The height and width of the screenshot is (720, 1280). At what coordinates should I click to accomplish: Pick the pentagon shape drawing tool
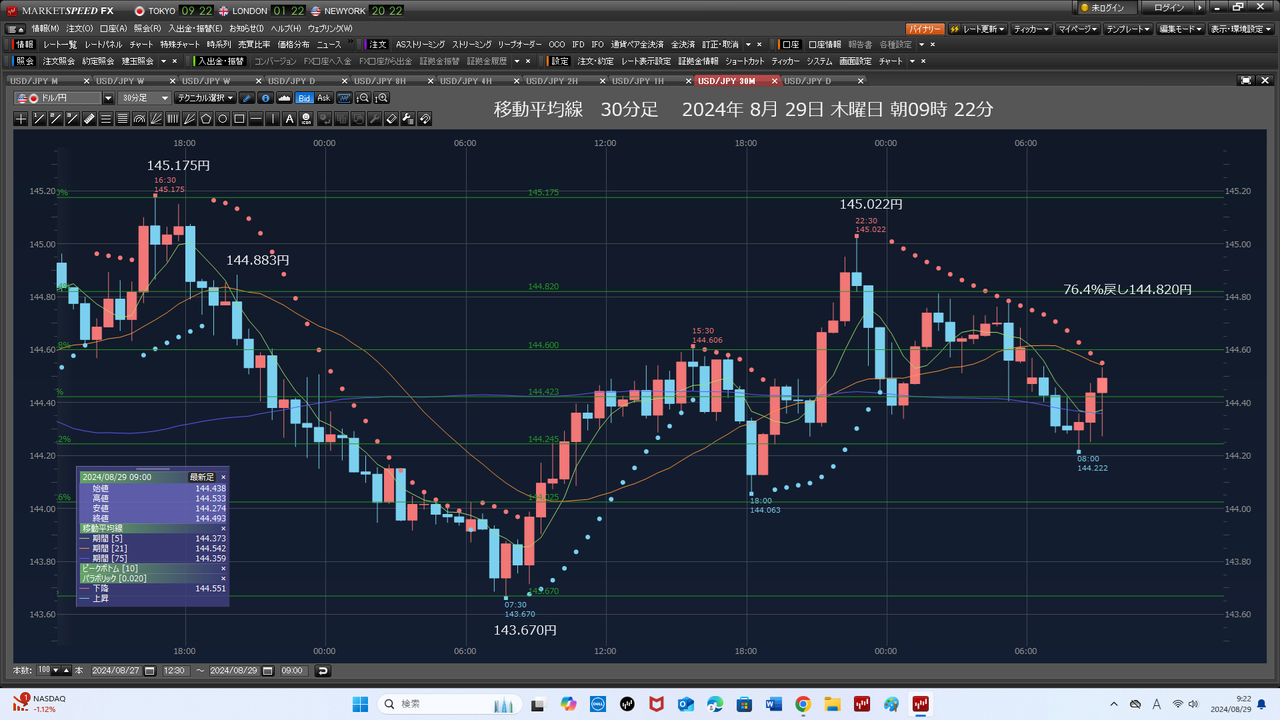tap(206, 119)
